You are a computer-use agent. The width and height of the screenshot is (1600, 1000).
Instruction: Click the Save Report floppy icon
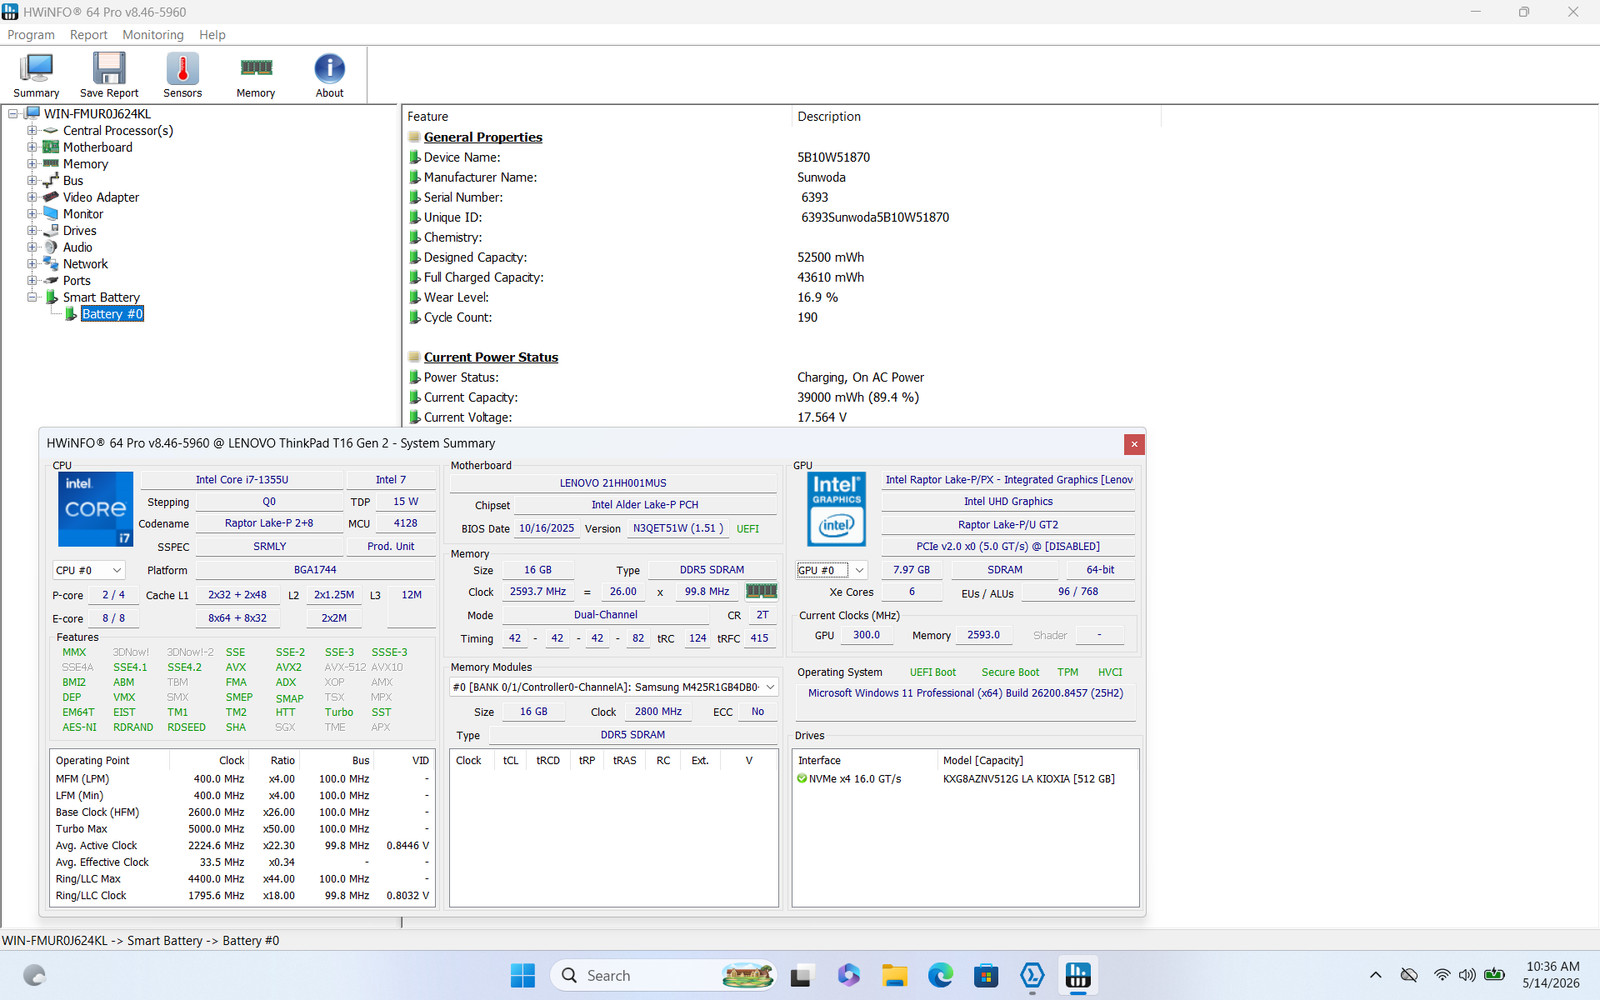(109, 75)
